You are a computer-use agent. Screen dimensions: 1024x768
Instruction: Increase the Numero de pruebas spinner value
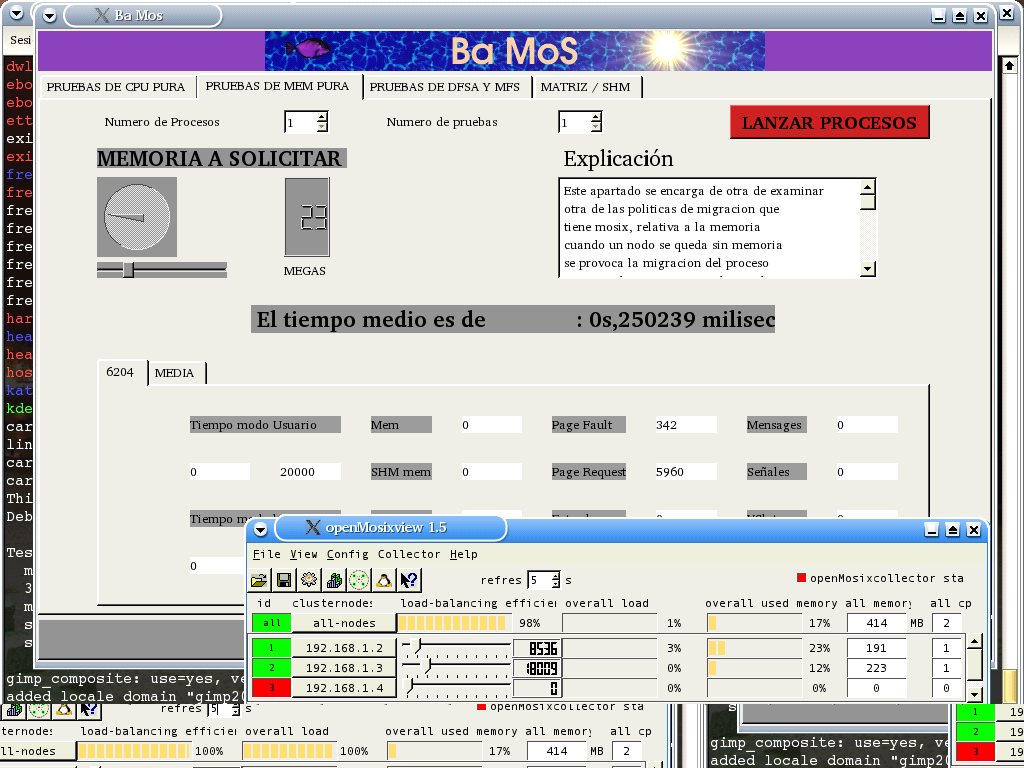596,117
